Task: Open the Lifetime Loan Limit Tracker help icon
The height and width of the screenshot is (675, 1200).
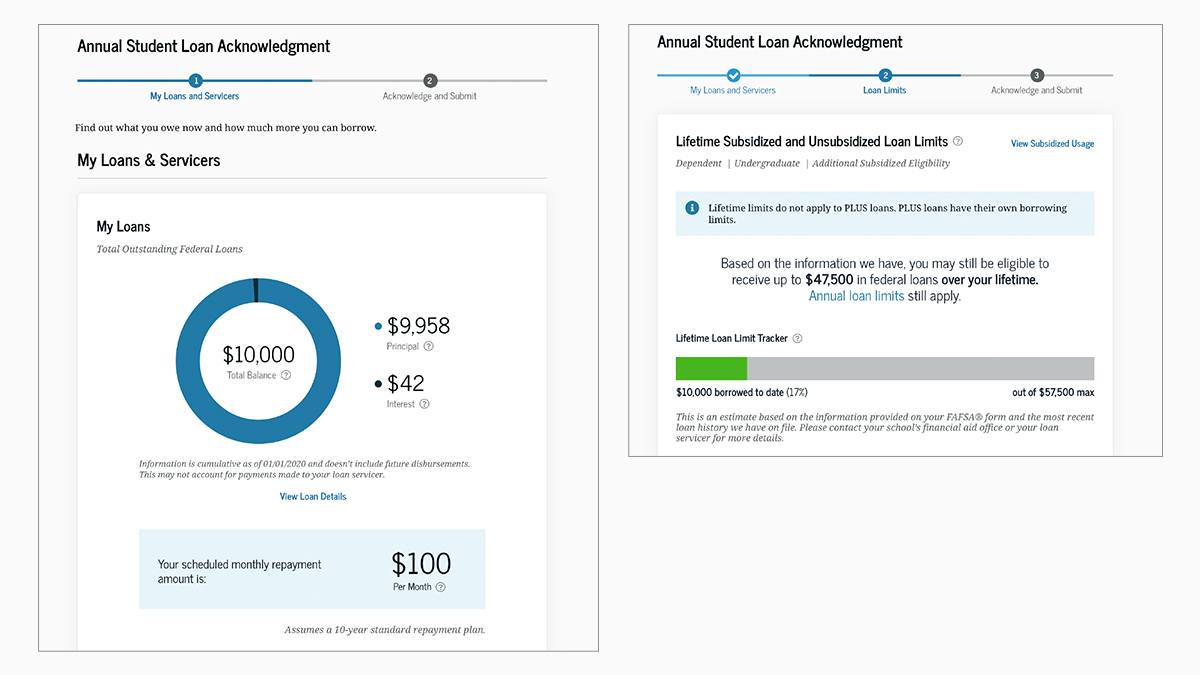Action: [797, 338]
